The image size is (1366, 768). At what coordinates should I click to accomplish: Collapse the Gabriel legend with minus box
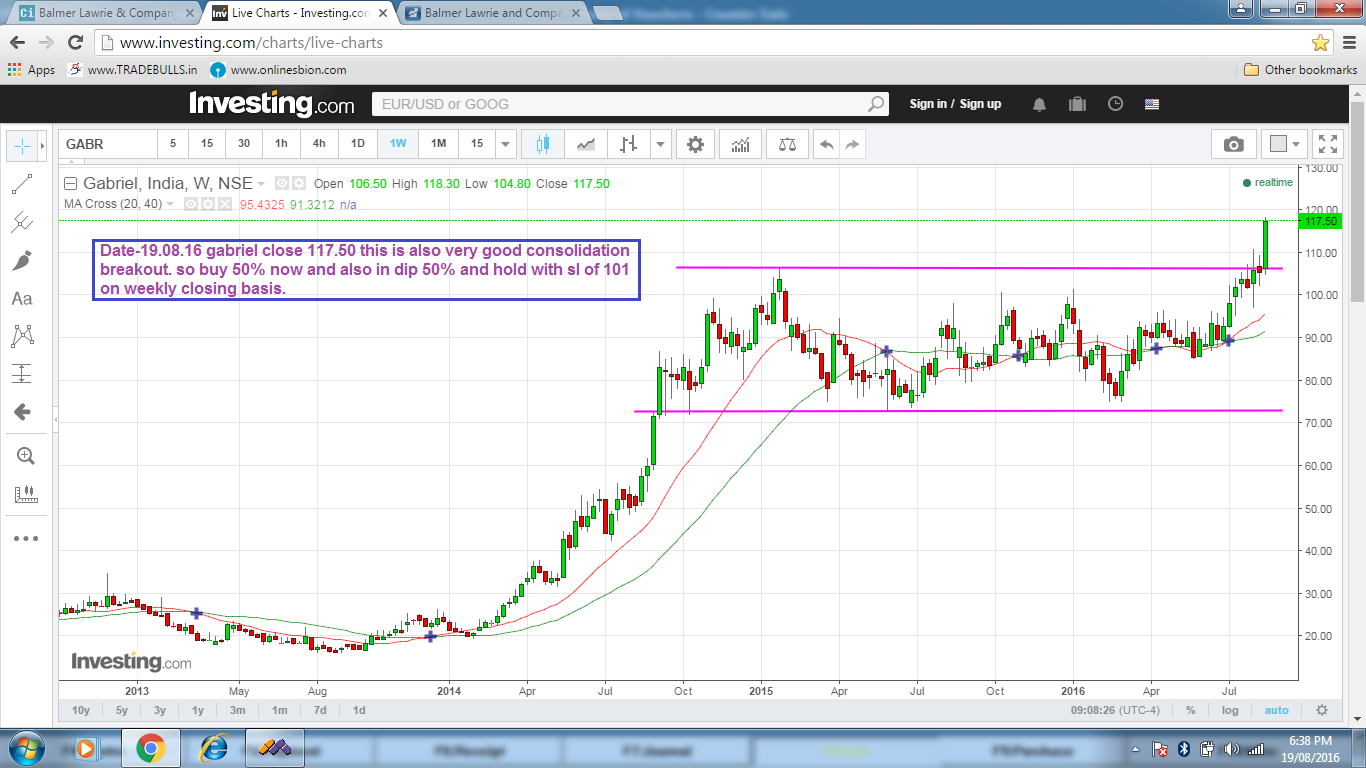(x=71, y=184)
